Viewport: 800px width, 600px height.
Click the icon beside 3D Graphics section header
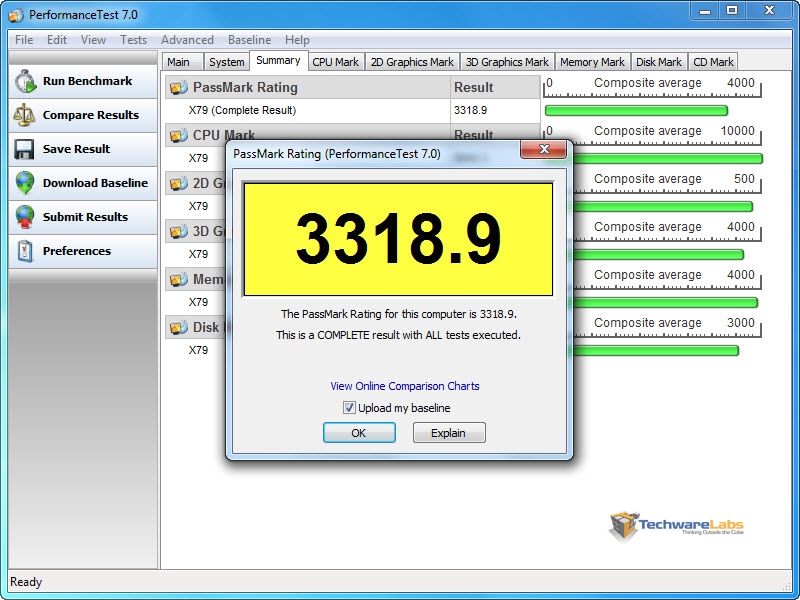[179, 232]
